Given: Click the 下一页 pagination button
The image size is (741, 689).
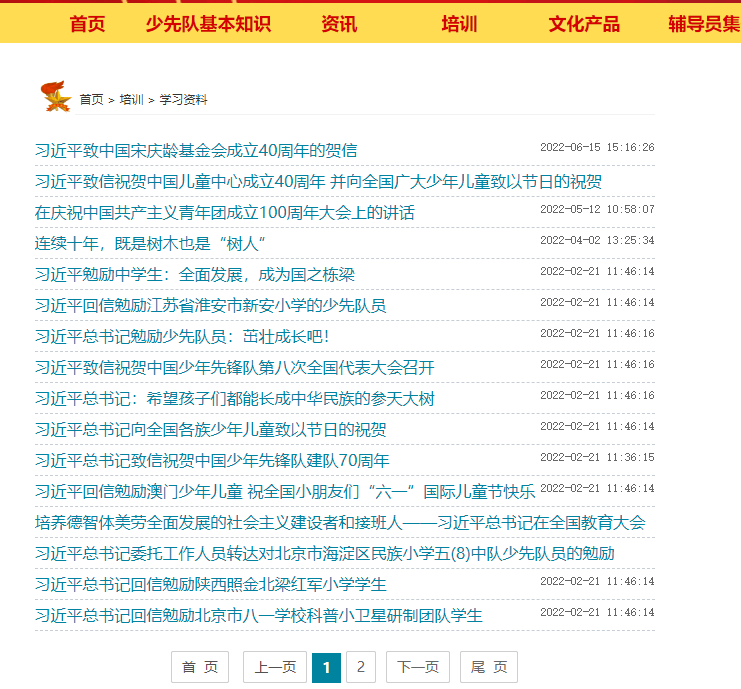Looking at the screenshot, I should point(418,667).
